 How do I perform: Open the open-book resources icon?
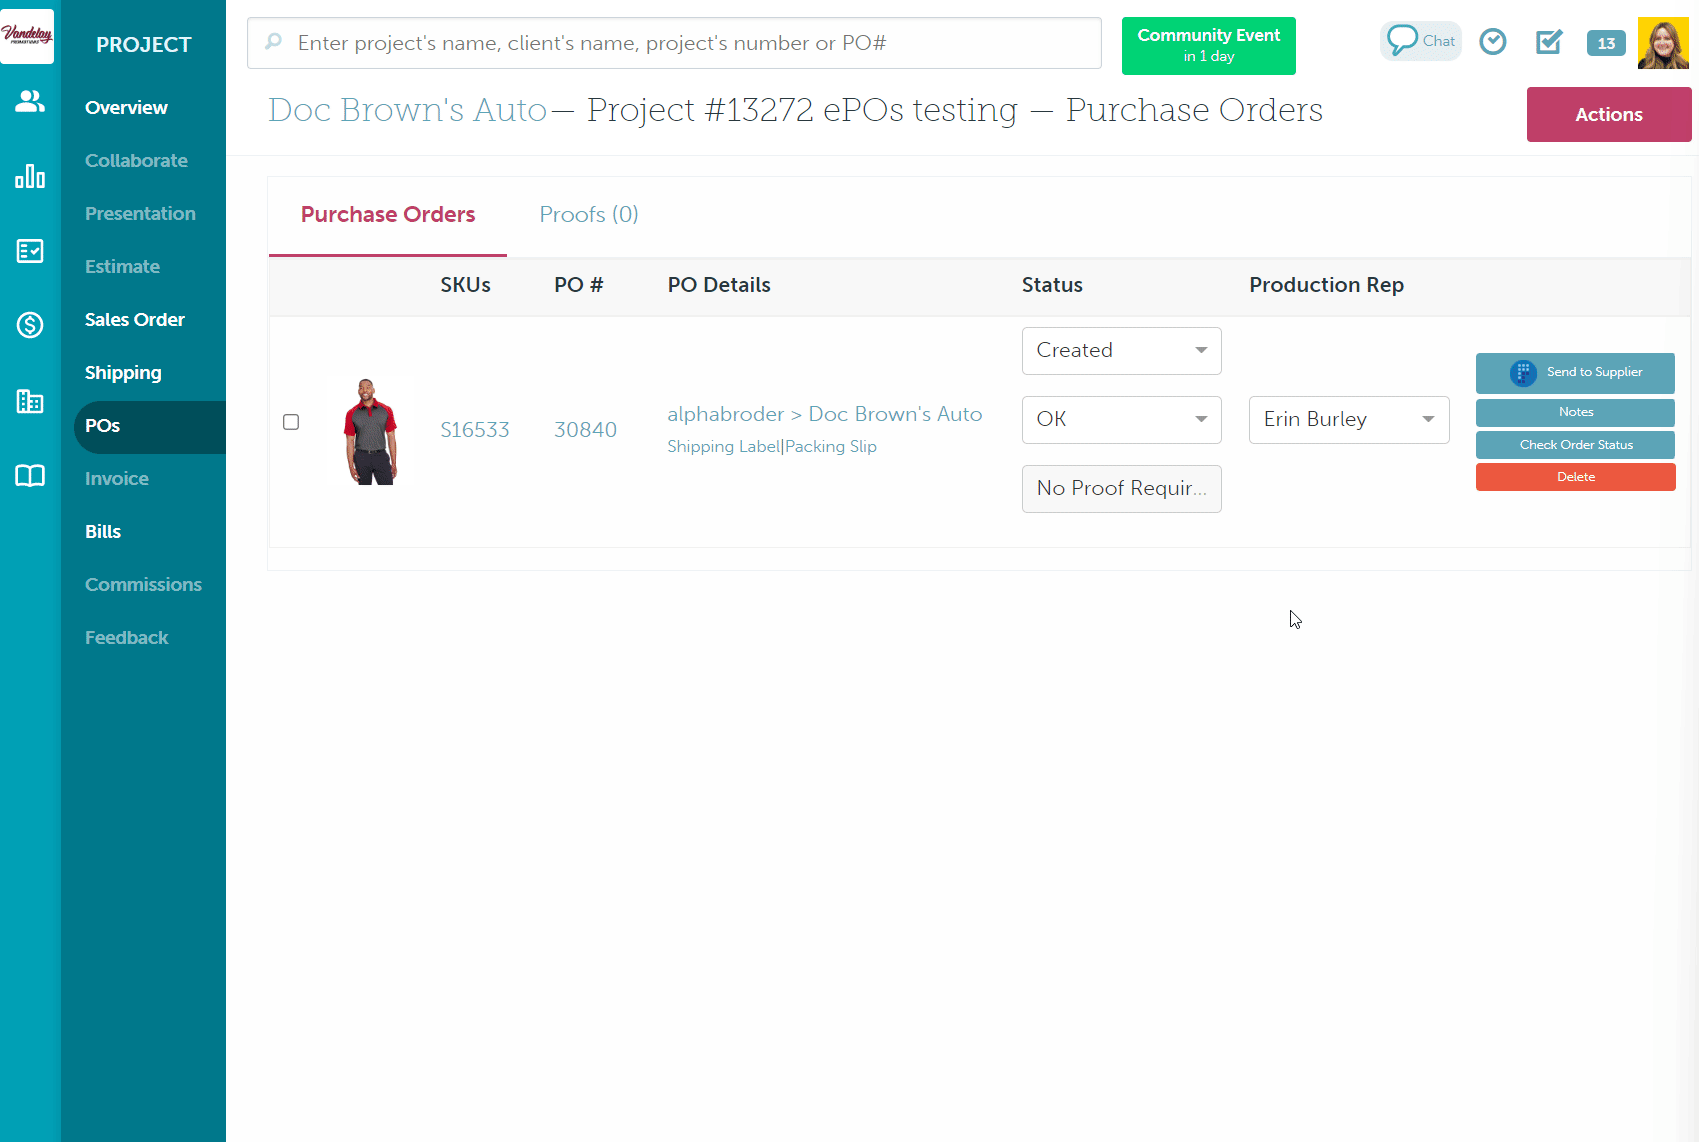point(30,476)
